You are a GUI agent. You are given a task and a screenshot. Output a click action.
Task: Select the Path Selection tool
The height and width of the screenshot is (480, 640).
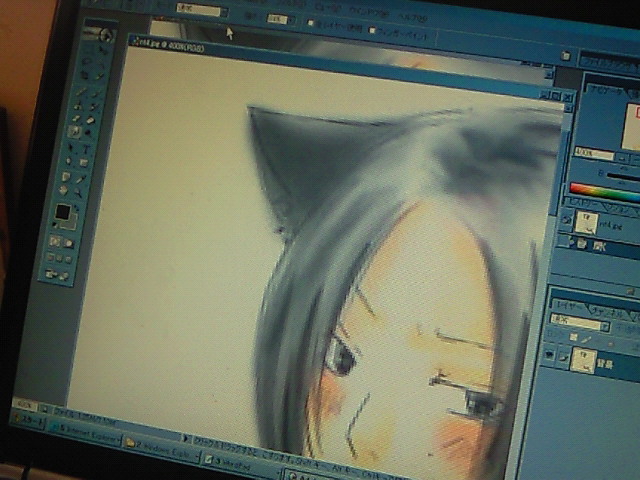click(x=72, y=147)
